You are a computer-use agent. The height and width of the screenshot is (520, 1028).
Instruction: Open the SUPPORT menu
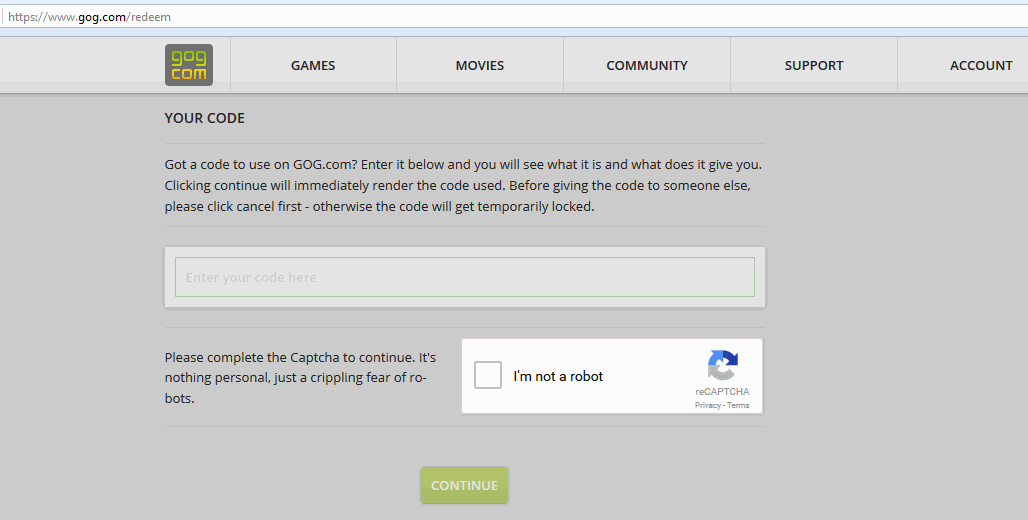coord(814,66)
